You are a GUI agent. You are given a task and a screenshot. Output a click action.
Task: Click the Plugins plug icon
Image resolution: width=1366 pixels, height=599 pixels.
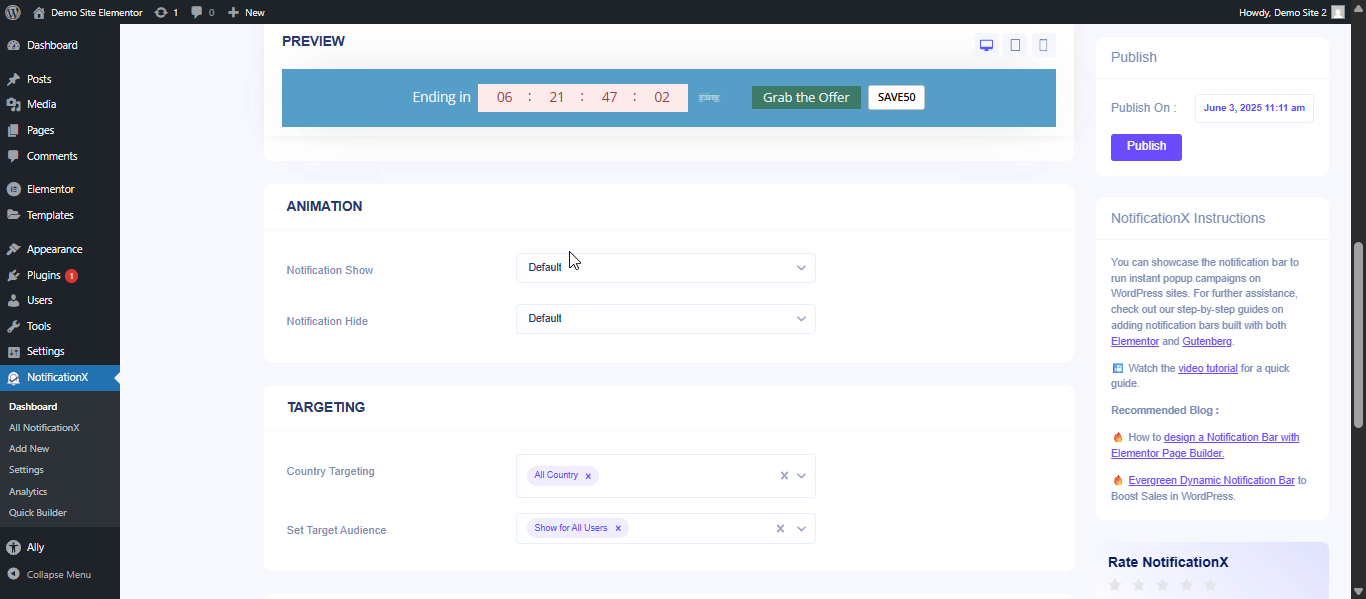[13, 275]
